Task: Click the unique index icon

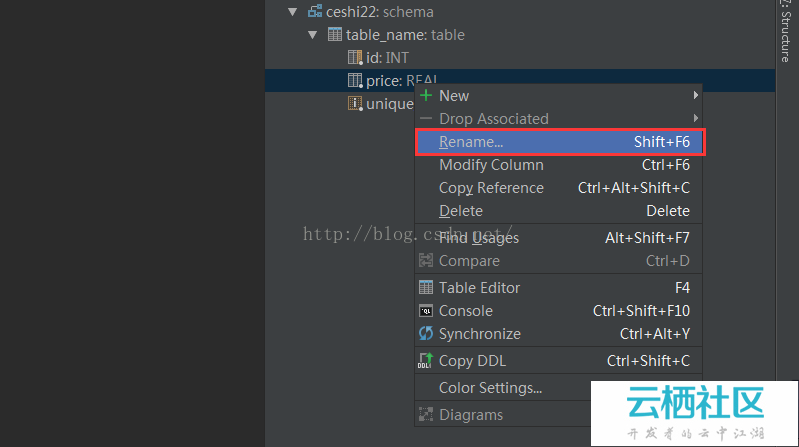Action: pyautogui.click(x=355, y=103)
